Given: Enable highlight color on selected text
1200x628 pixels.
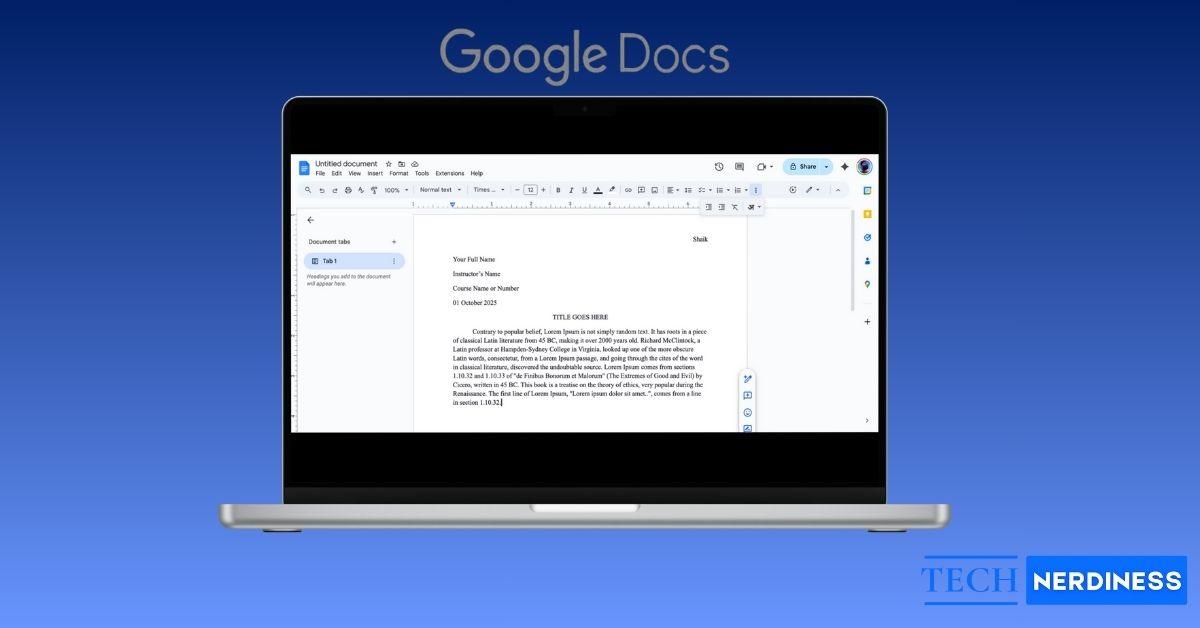Looking at the screenshot, I should [612, 190].
